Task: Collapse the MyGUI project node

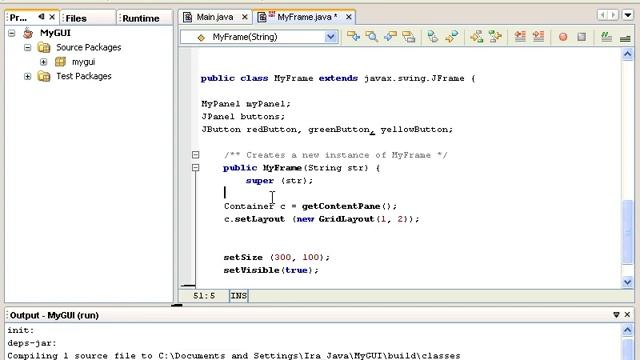Action: point(11,33)
